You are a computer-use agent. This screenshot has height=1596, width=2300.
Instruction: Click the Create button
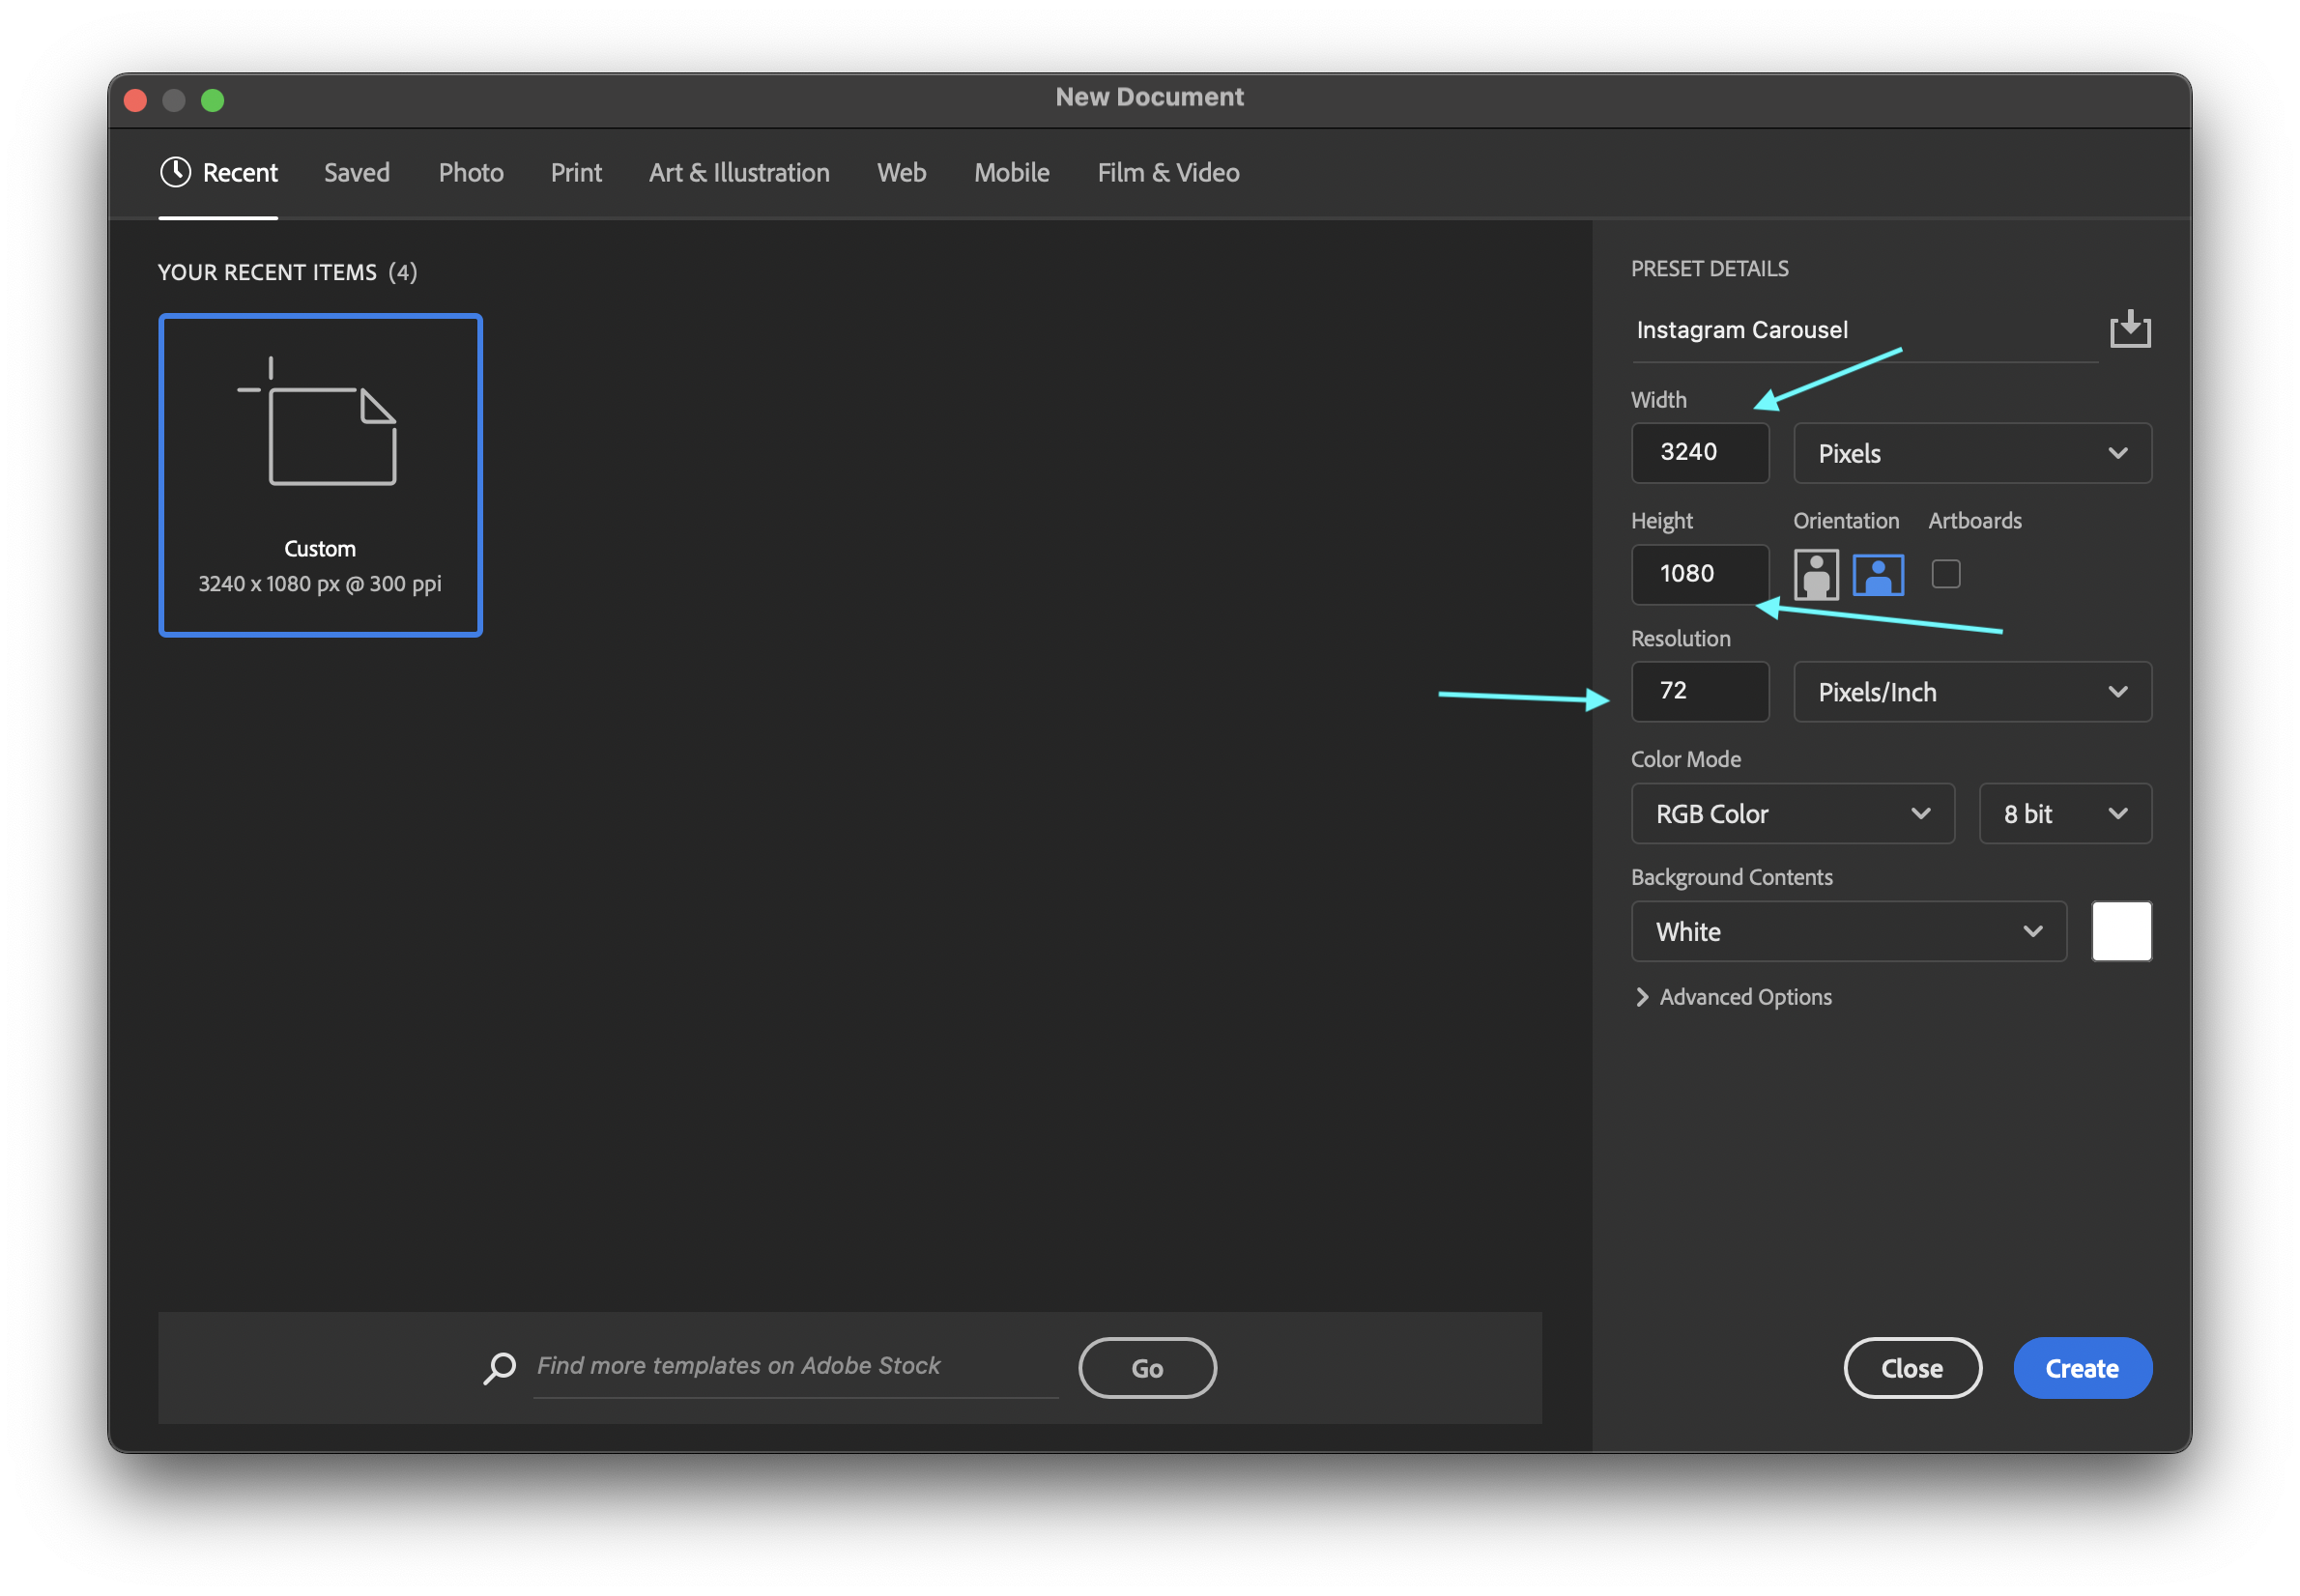pyautogui.click(x=2081, y=1368)
